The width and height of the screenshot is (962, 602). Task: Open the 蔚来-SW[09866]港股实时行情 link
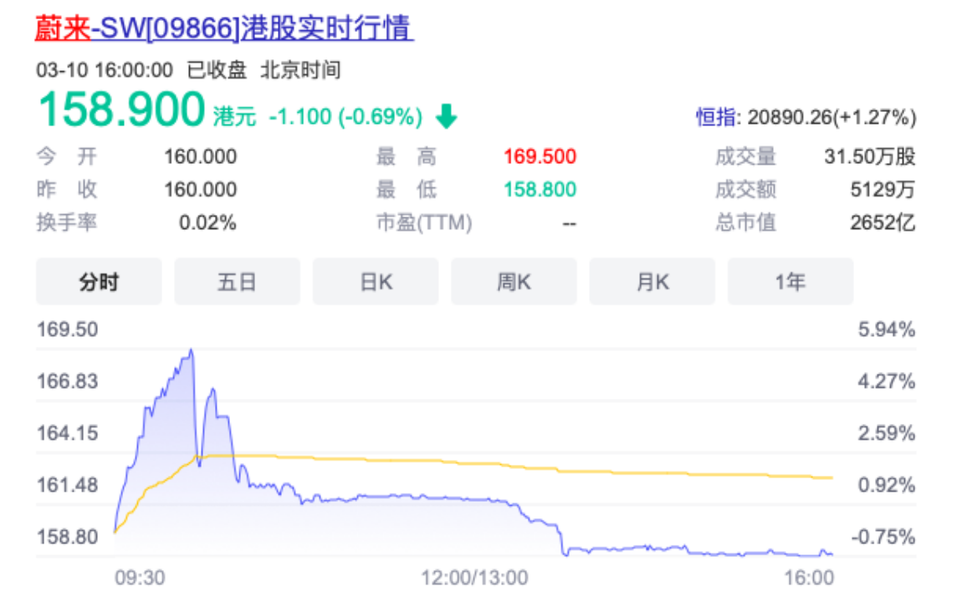pyautogui.click(x=224, y=28)
